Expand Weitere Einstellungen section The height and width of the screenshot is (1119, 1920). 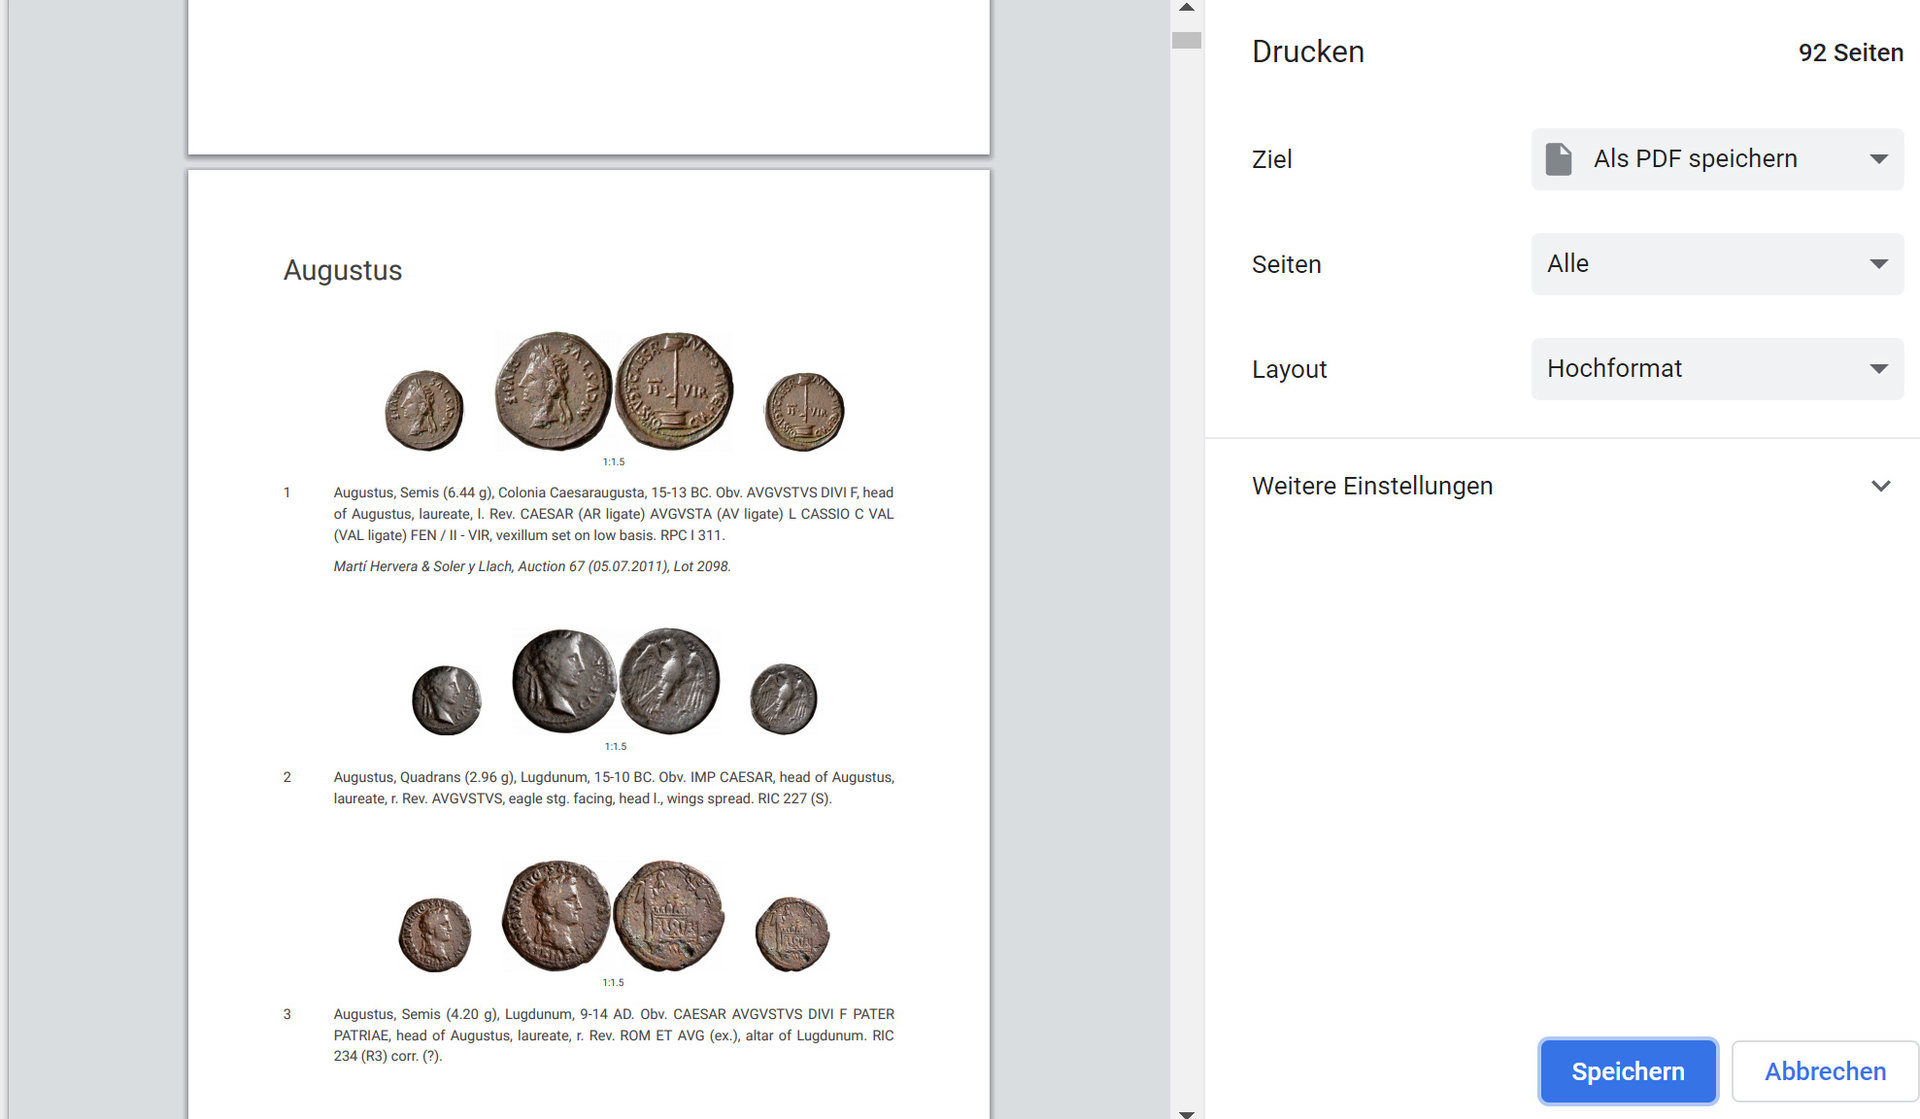point(1372,486)
